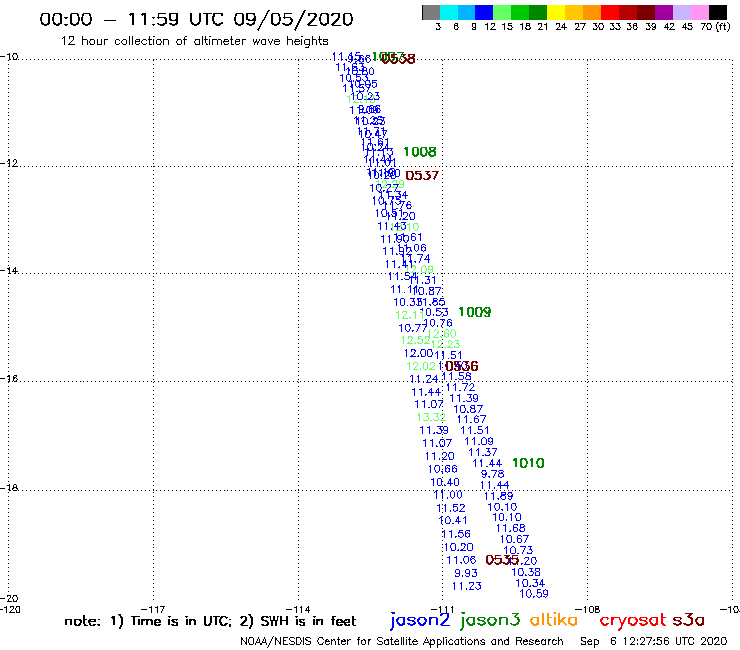Click the -18 latitude axis label

coord(9,488)
